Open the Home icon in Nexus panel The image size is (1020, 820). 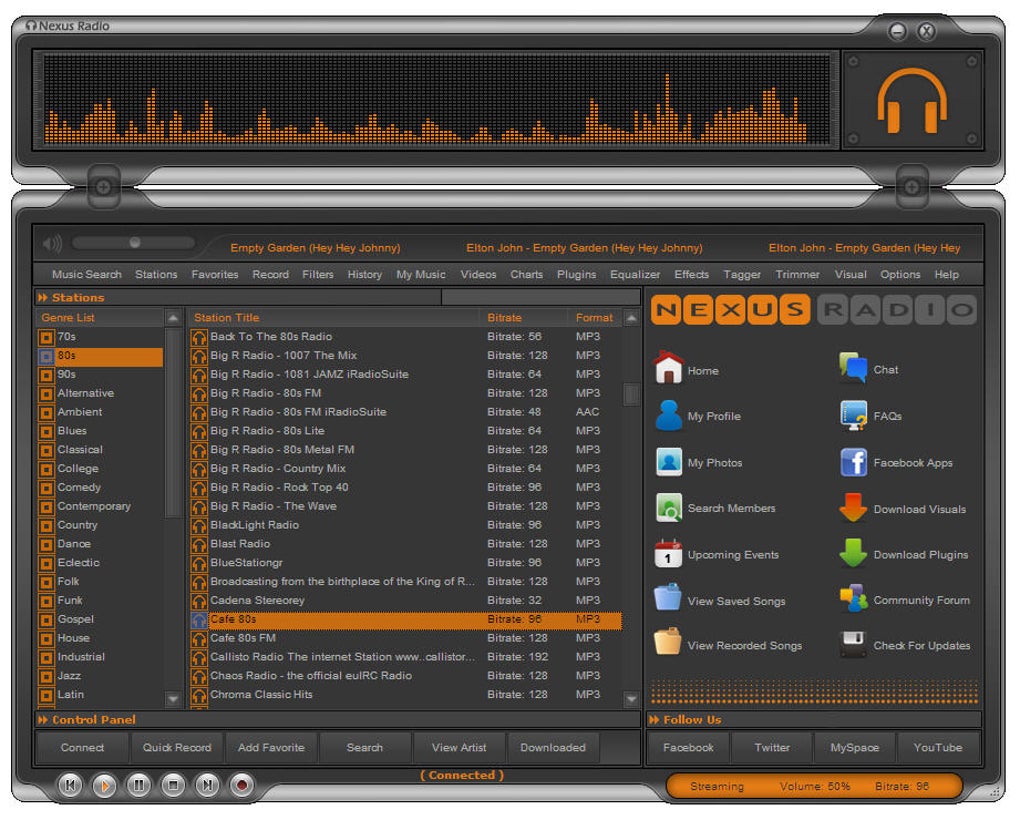click(x=668, y=368)
